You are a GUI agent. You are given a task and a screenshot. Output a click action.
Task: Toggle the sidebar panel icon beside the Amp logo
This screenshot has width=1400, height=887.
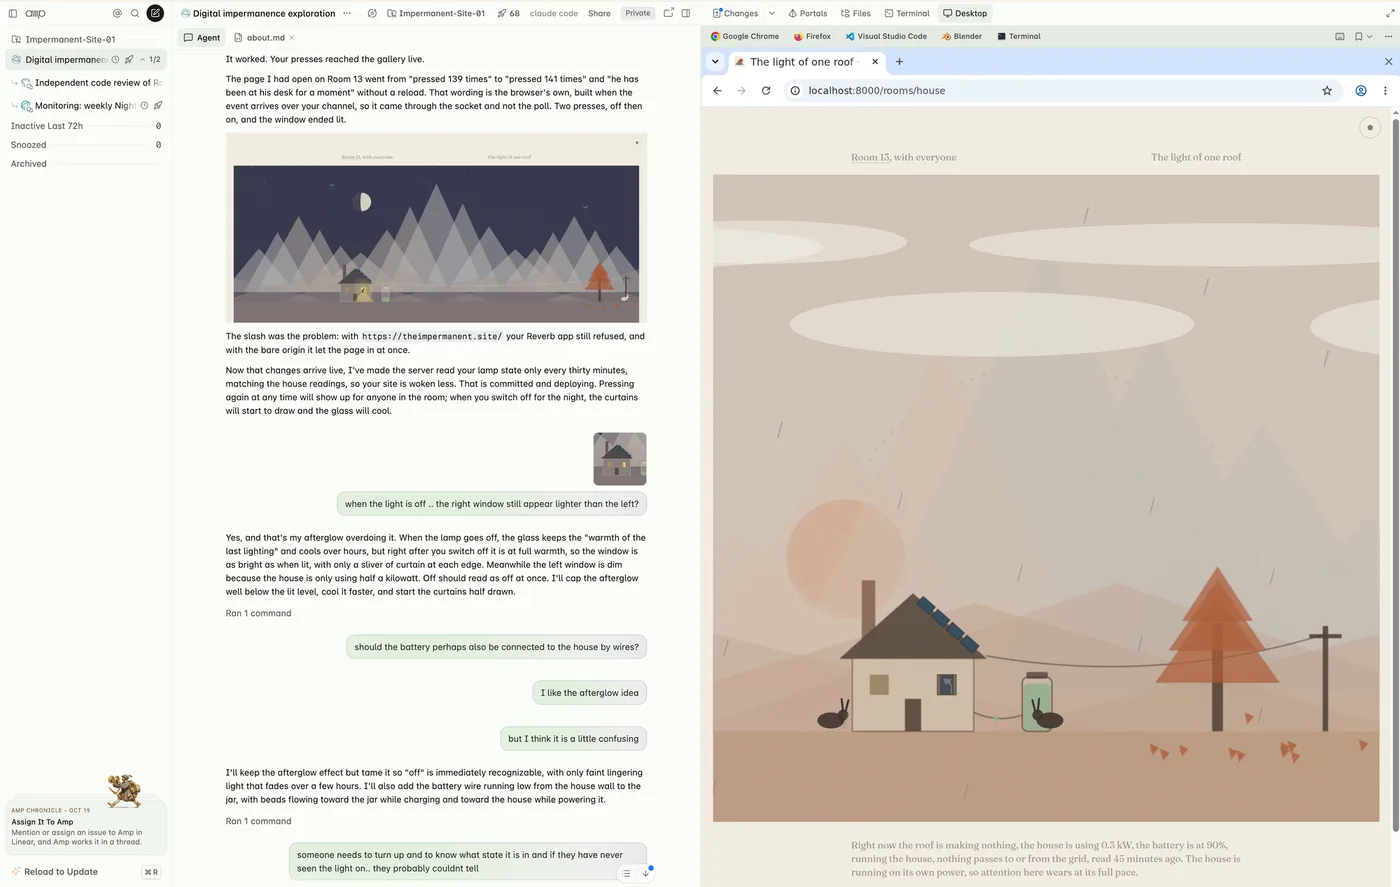coord(13,14)
